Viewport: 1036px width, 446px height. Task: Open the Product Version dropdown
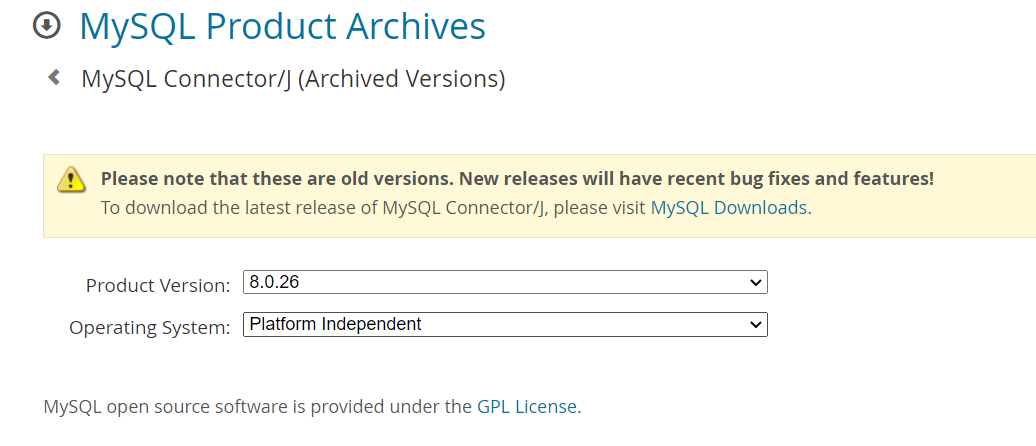[505, 283]
